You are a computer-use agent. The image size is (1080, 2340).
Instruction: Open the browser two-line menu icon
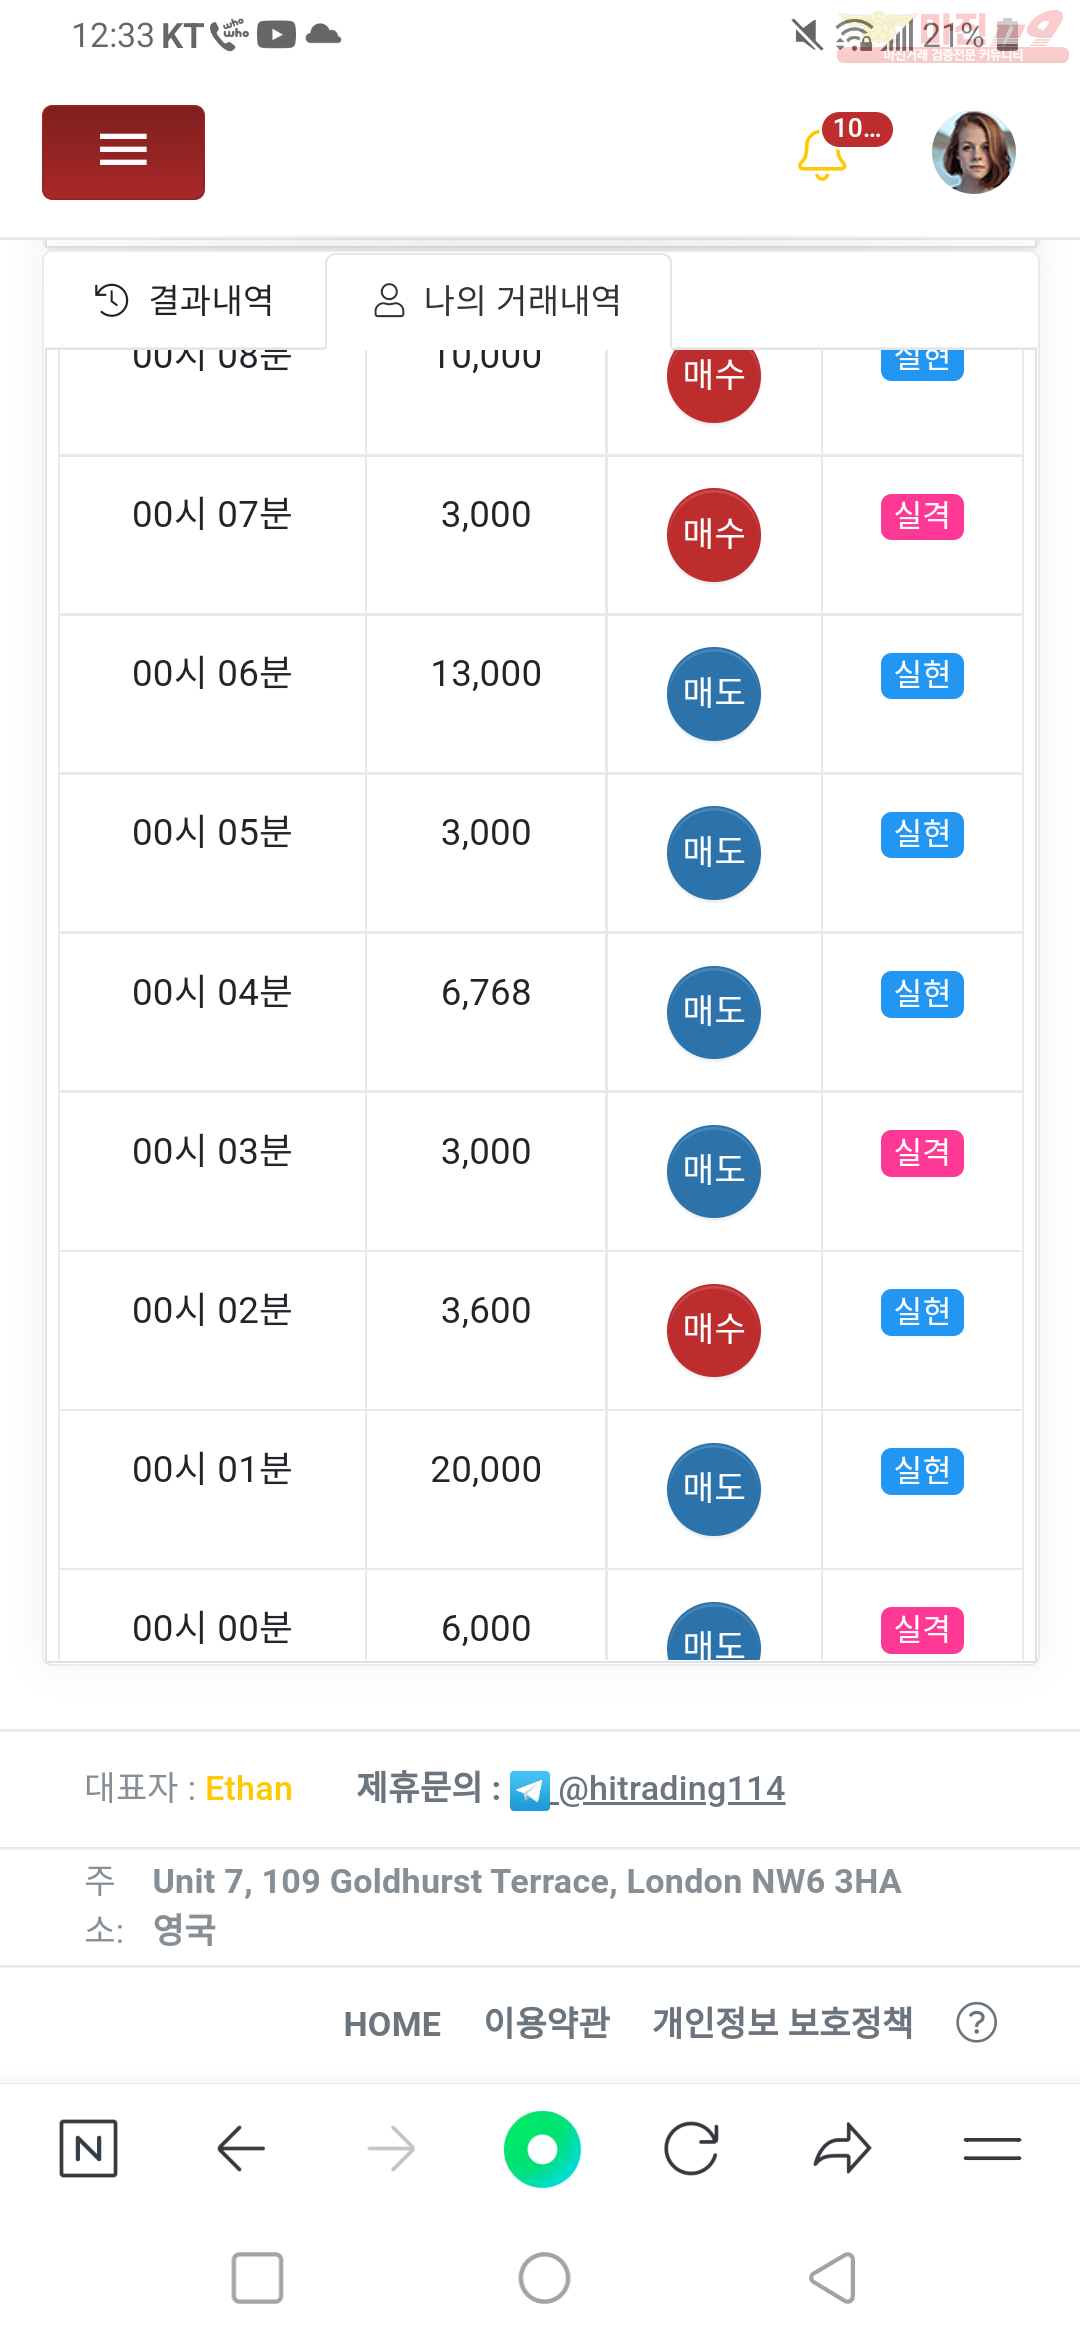click(992, 2148)
